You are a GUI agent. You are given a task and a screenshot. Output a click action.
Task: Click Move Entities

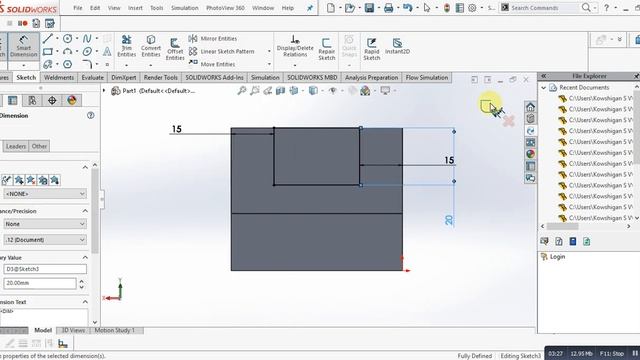[212, 64]
